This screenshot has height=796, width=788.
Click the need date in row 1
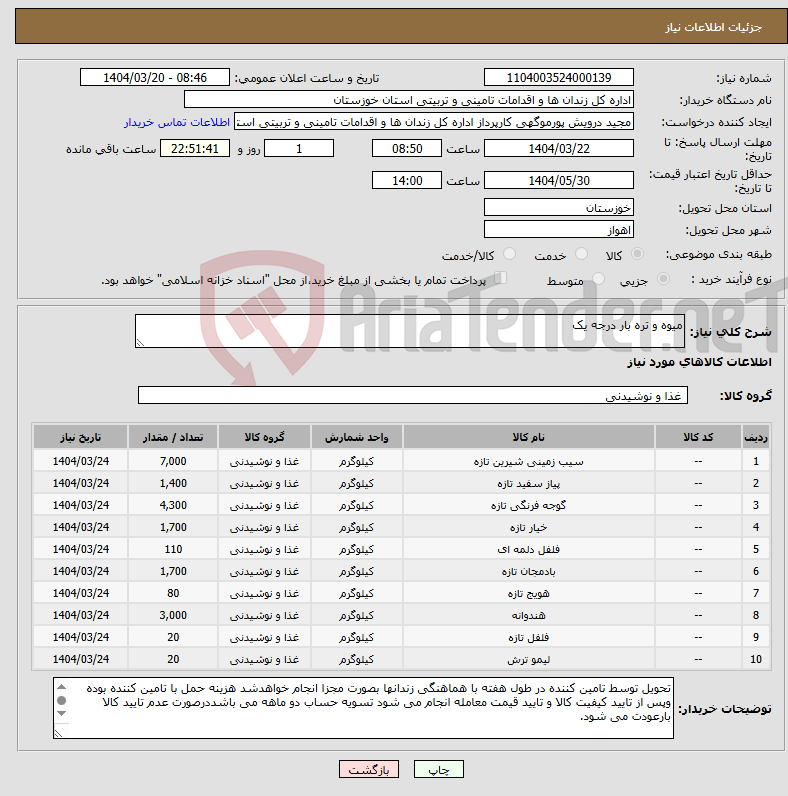coord(81,461)
